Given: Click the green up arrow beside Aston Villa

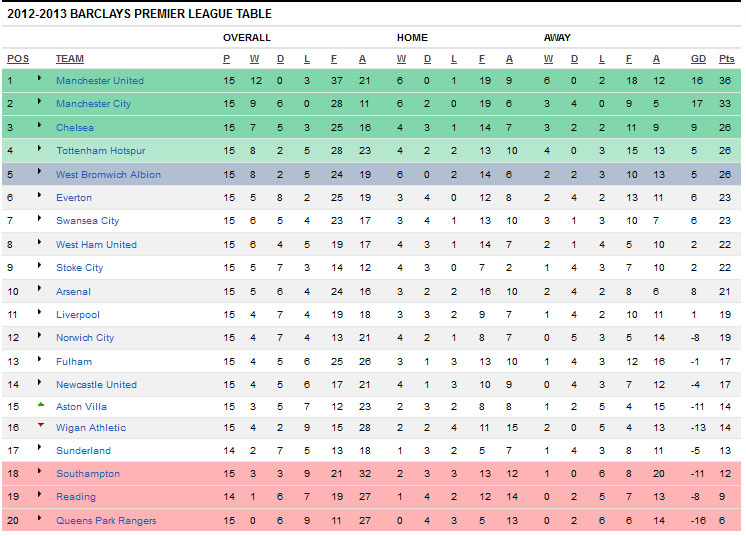Looking at the screenshot, I should (41, 405).
